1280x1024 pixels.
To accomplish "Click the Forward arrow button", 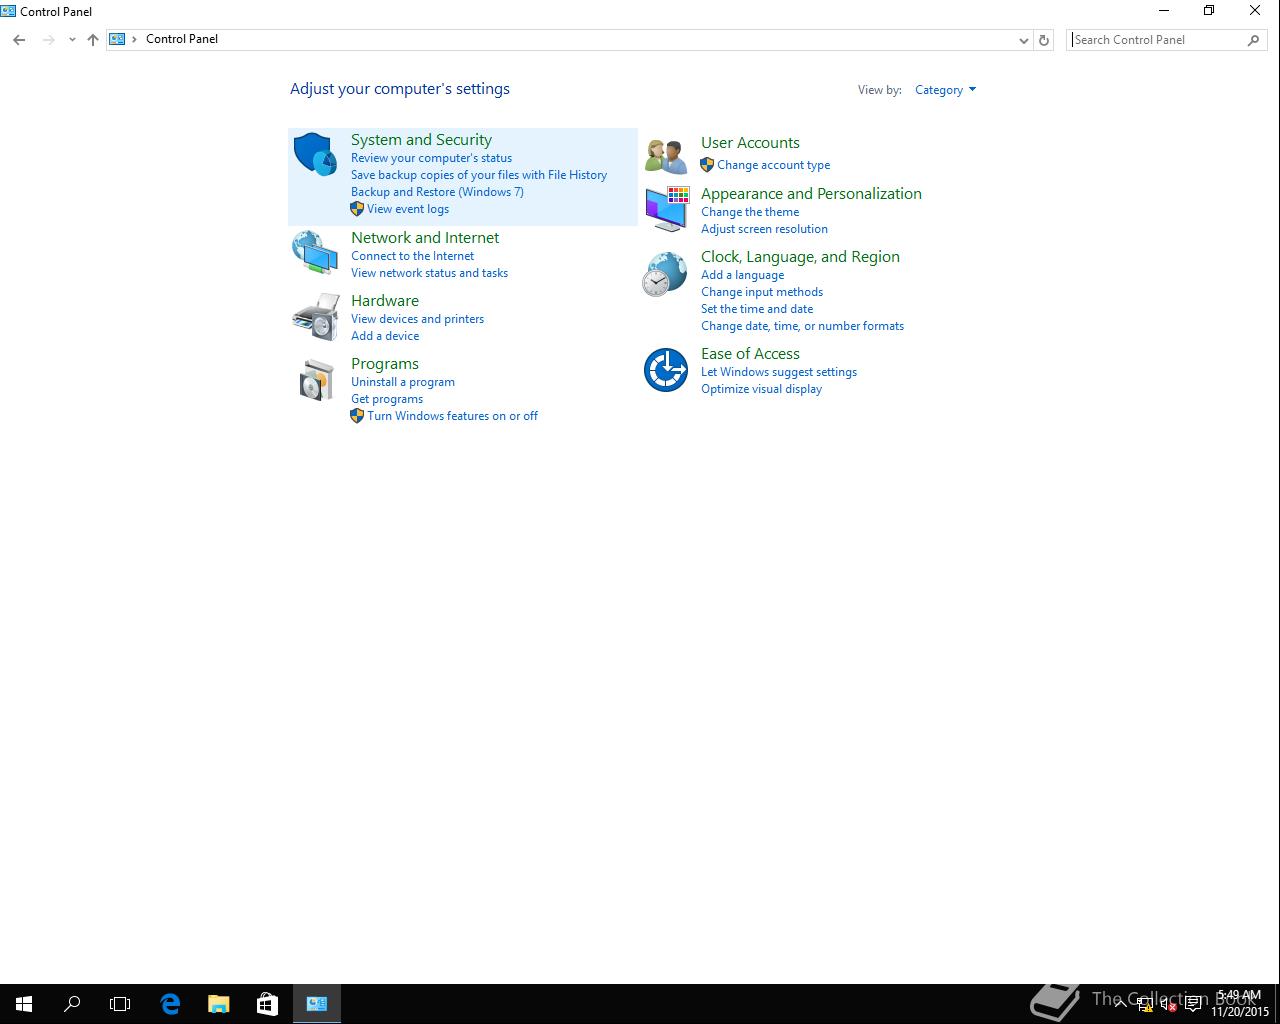I will [48, 40].
